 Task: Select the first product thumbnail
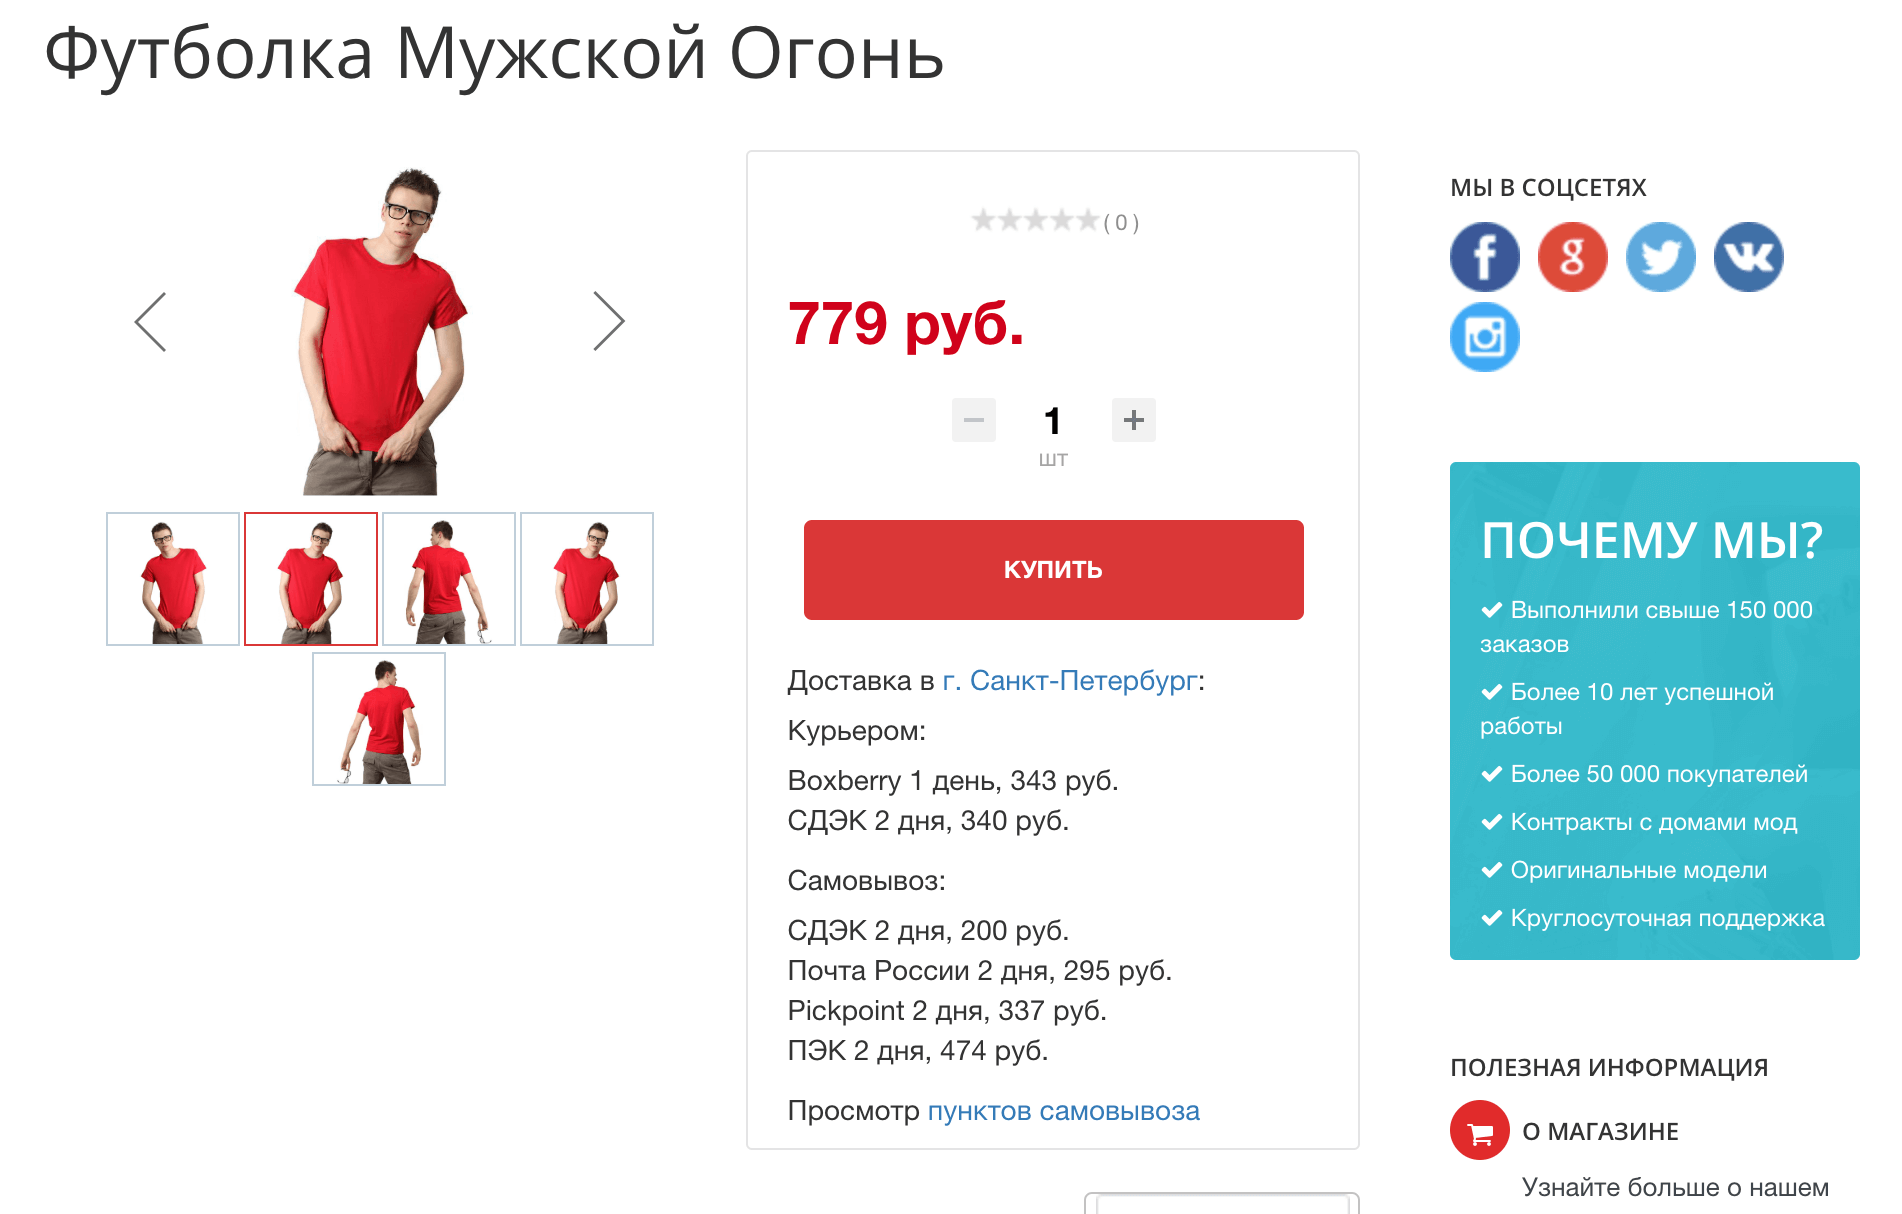tap(173, 579)
